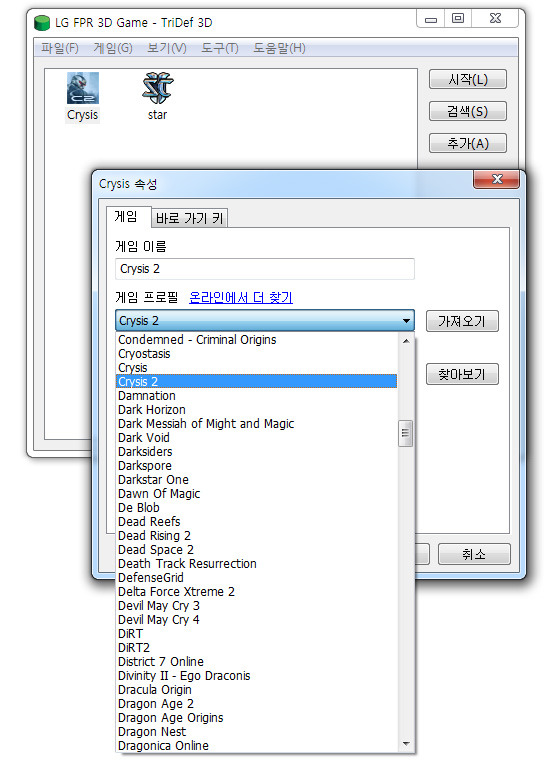Choose Dragon Age Origins profile

tap(171, 718)
